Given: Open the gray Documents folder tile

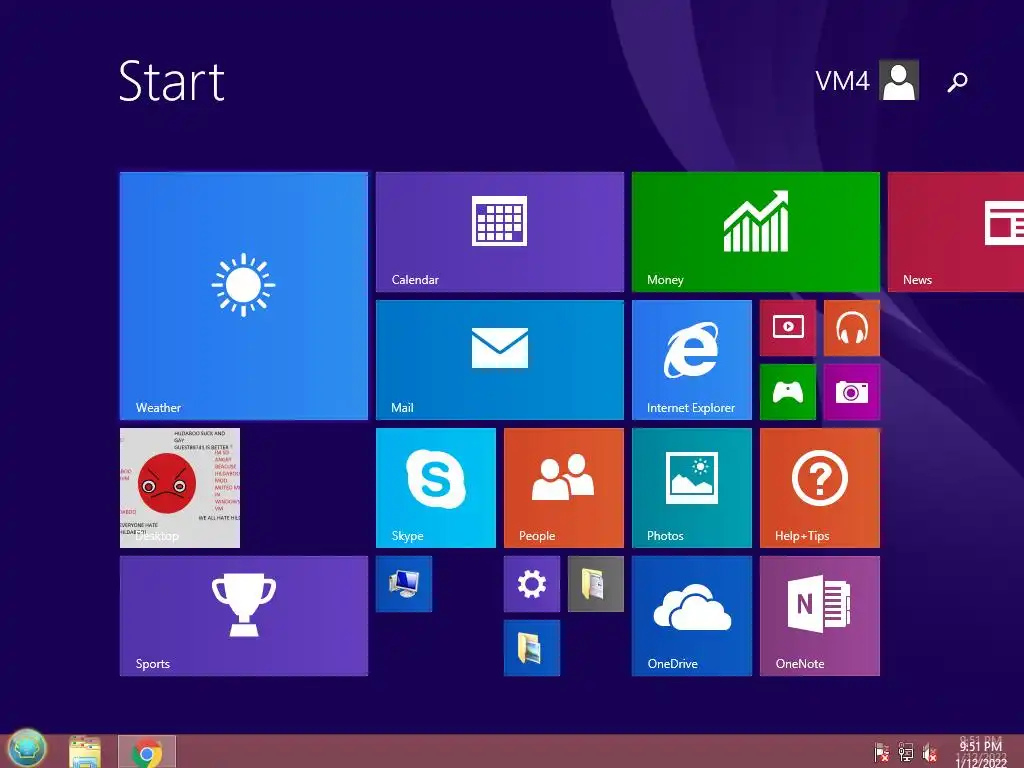Looking at the screenshot, I should (x=596, y=584).
